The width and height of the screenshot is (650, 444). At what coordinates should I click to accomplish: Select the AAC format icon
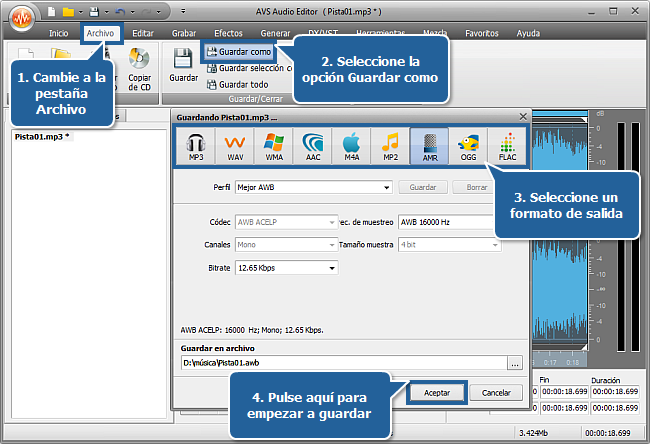[x=313, y=146]
